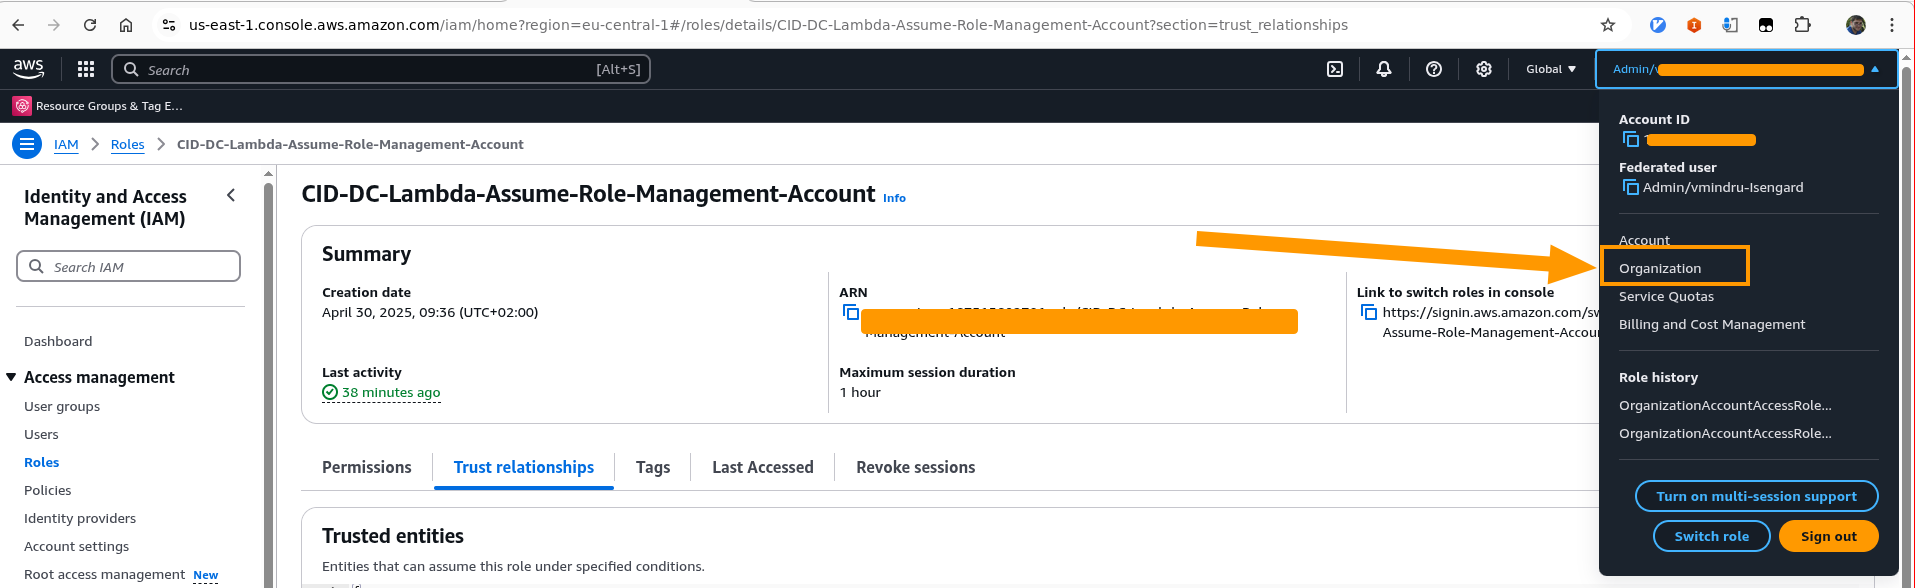Select Account in the account menu
Viewport: 1915px width, 588px height.
[x=1644, y=240]
